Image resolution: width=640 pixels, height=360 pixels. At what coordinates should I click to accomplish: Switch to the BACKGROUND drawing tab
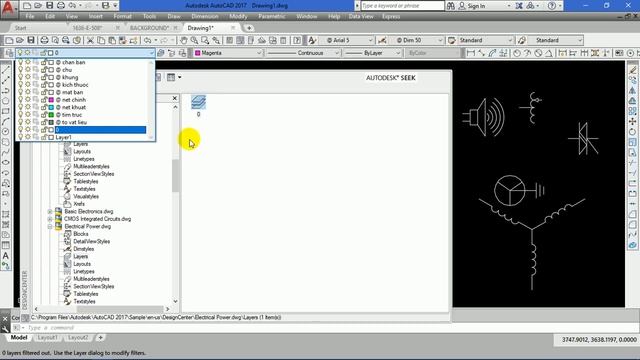(149, 28)
